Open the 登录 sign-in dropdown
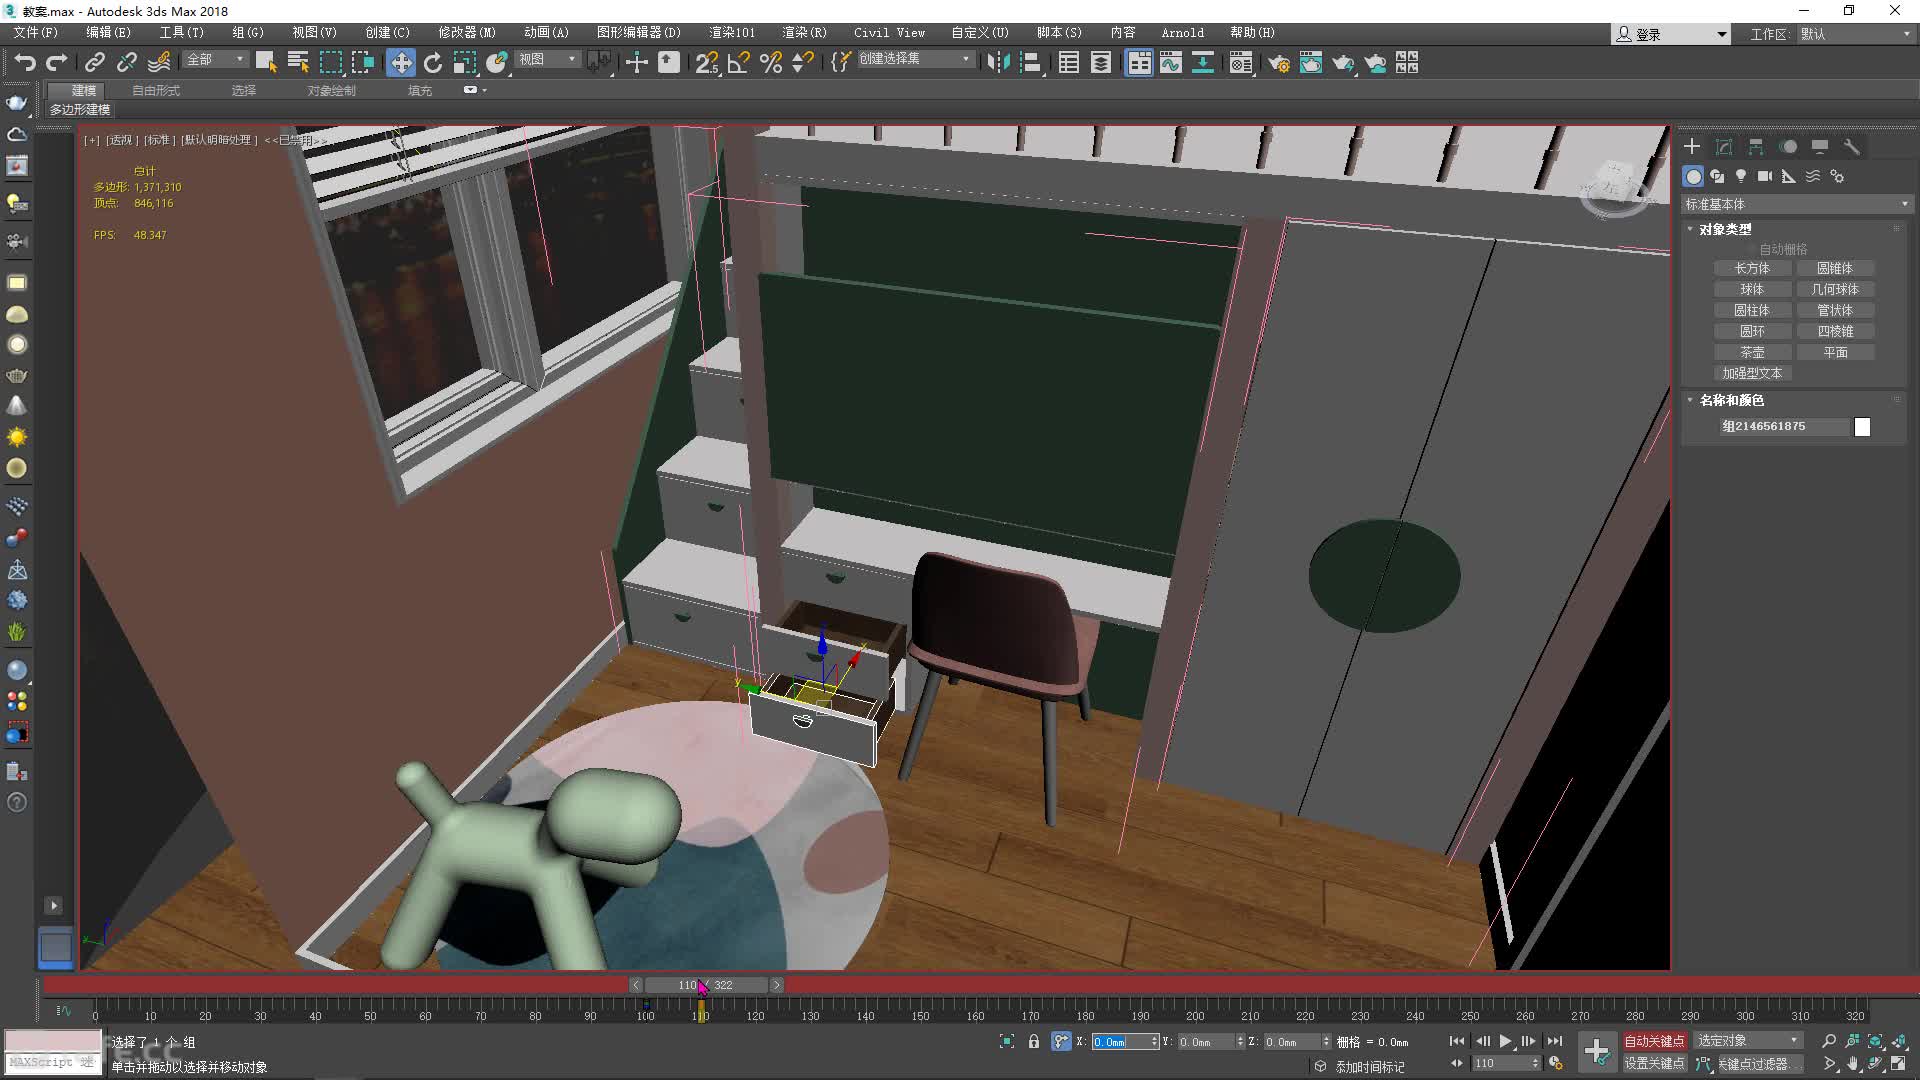This screenshot has width=1920, height=1080. [1671, 34]
